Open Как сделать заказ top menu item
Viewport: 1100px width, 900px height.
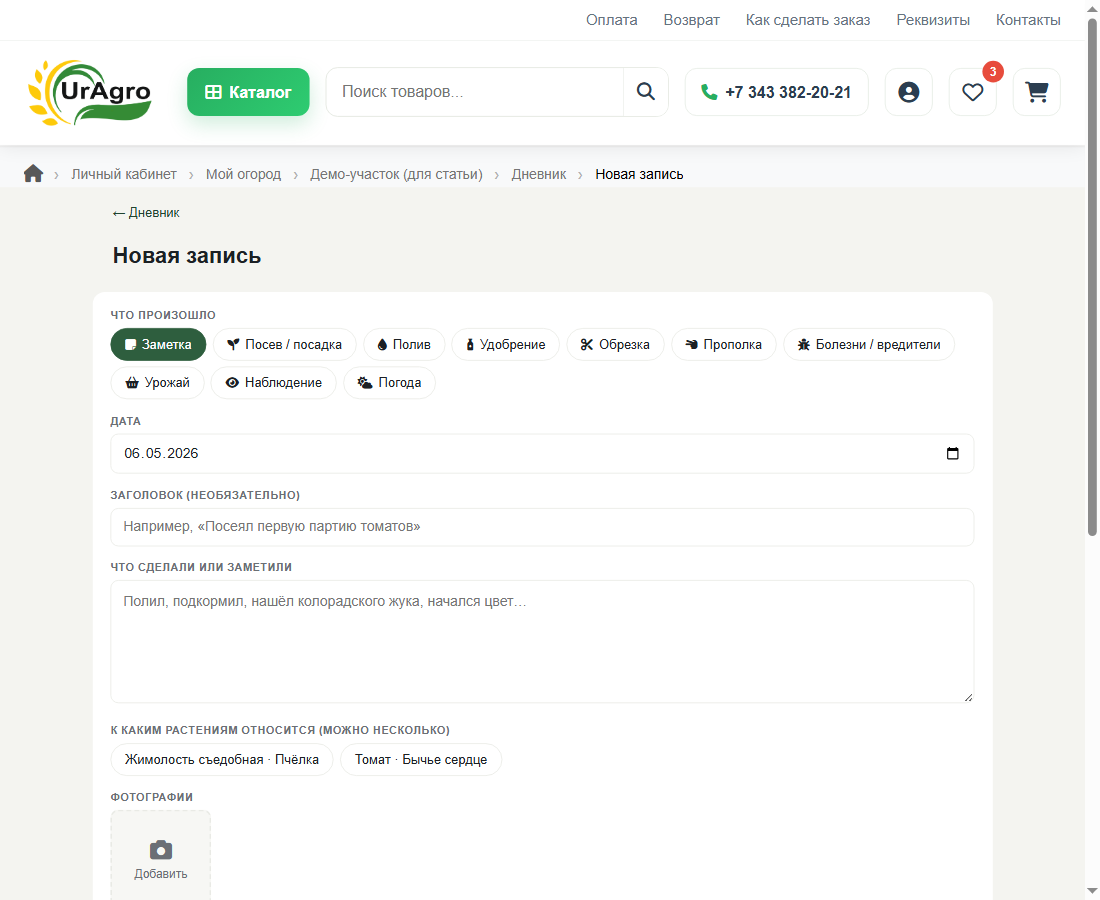pos(807,20)
